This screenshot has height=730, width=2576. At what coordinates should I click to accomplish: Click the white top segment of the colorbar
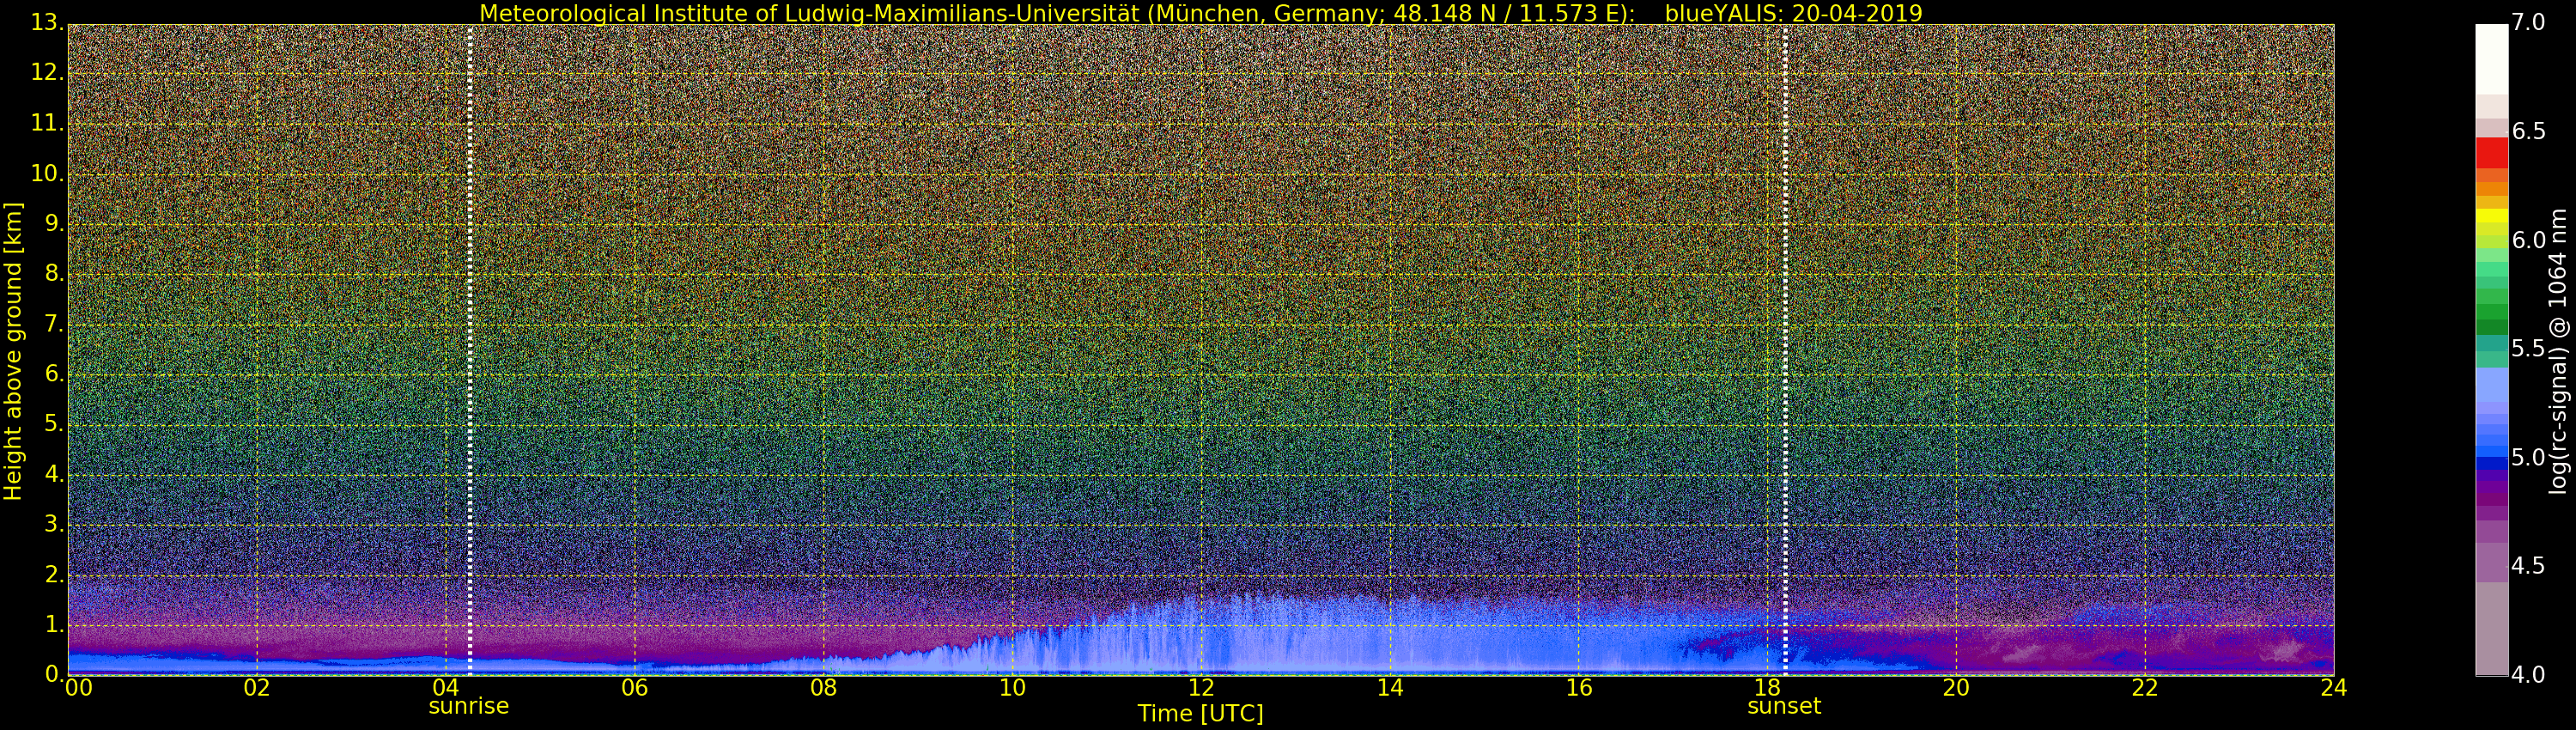(x=2492, y=59)
